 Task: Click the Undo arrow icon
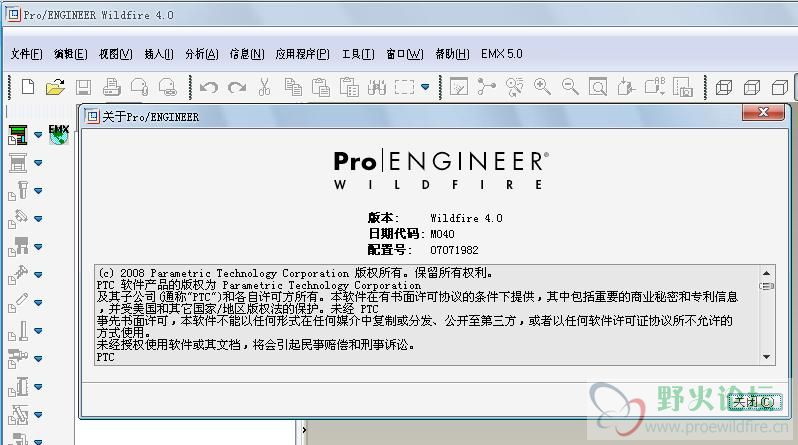(x=209, y=88)
